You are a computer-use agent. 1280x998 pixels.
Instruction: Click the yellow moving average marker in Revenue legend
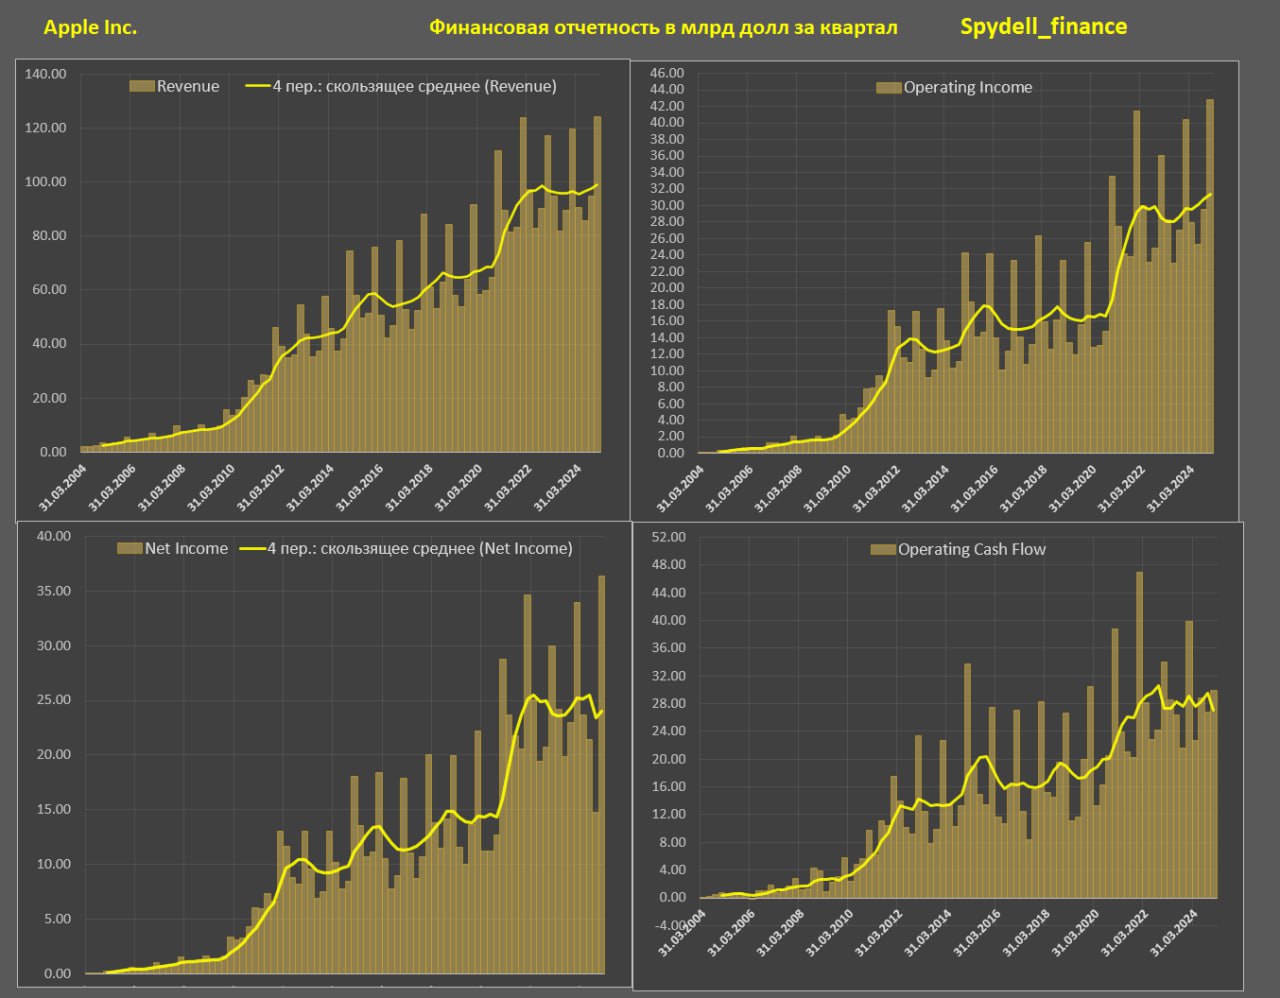pyautogui.click(x=257, y=87)
